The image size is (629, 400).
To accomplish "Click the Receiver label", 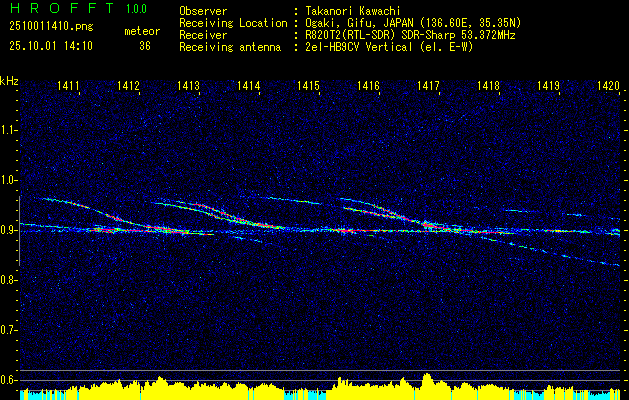I will tap(203, 35).
